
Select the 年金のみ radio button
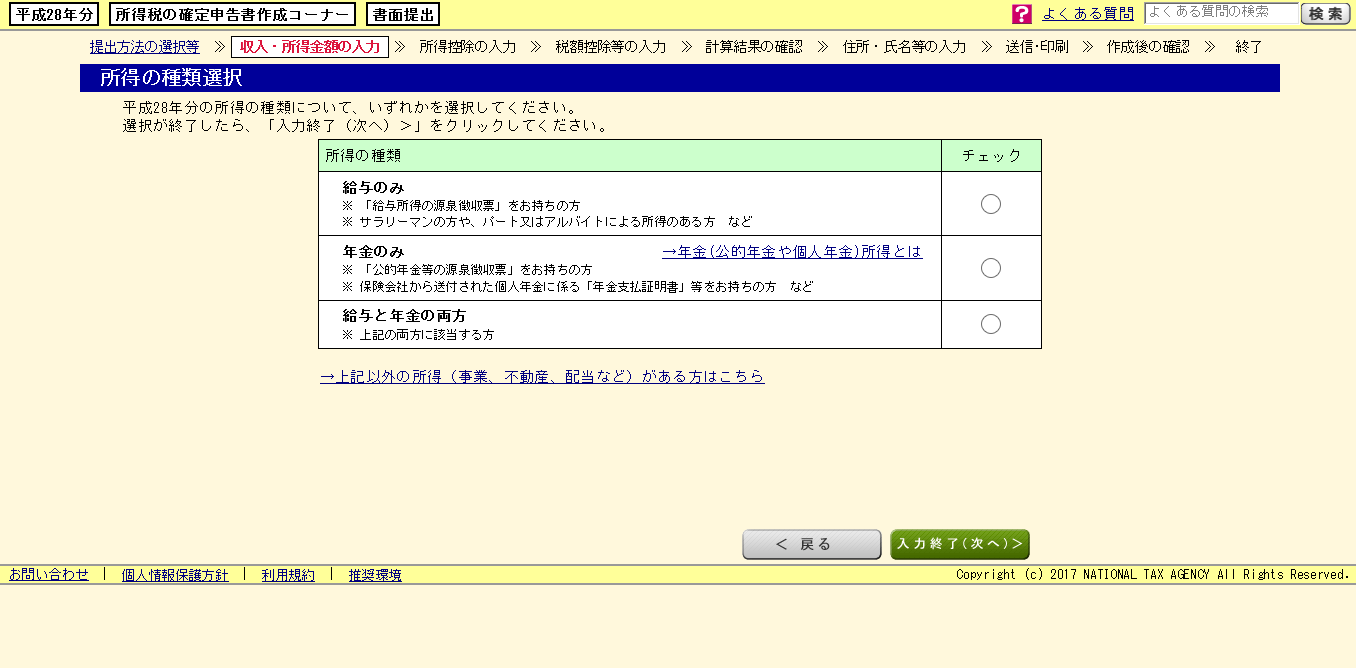point(990,268)
